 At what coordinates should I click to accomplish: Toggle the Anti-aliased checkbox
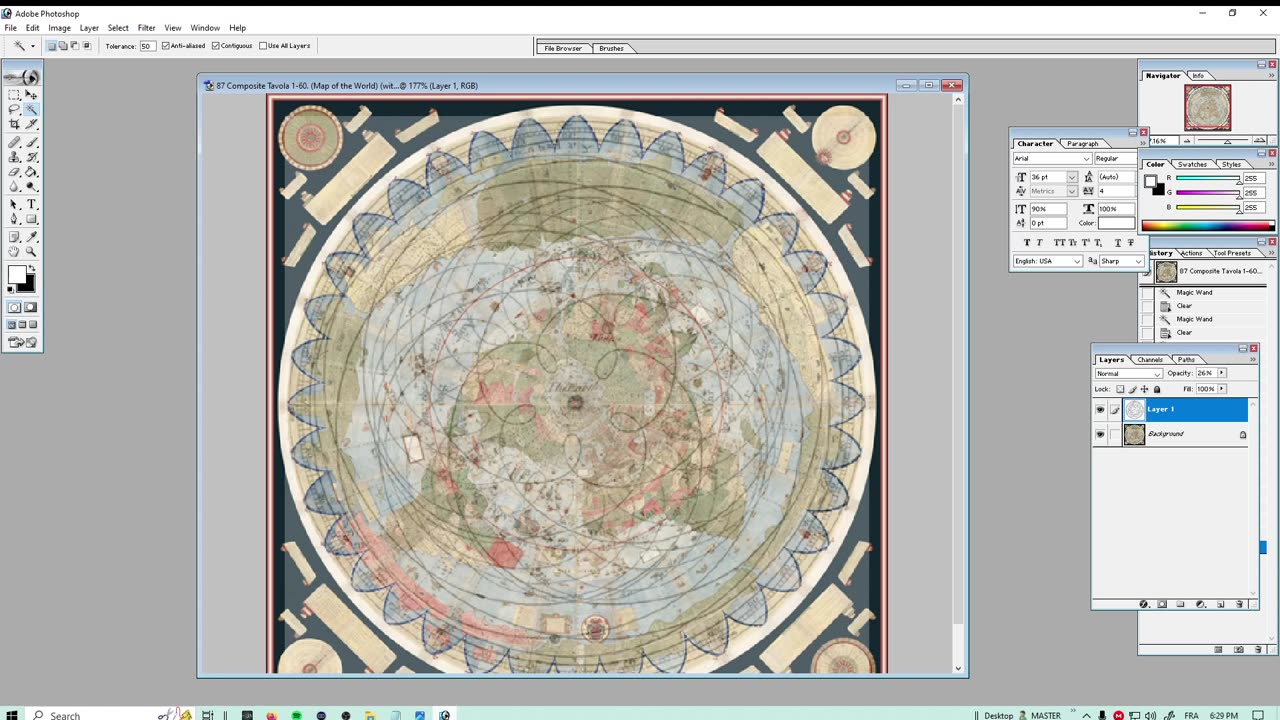coord(166,46)
